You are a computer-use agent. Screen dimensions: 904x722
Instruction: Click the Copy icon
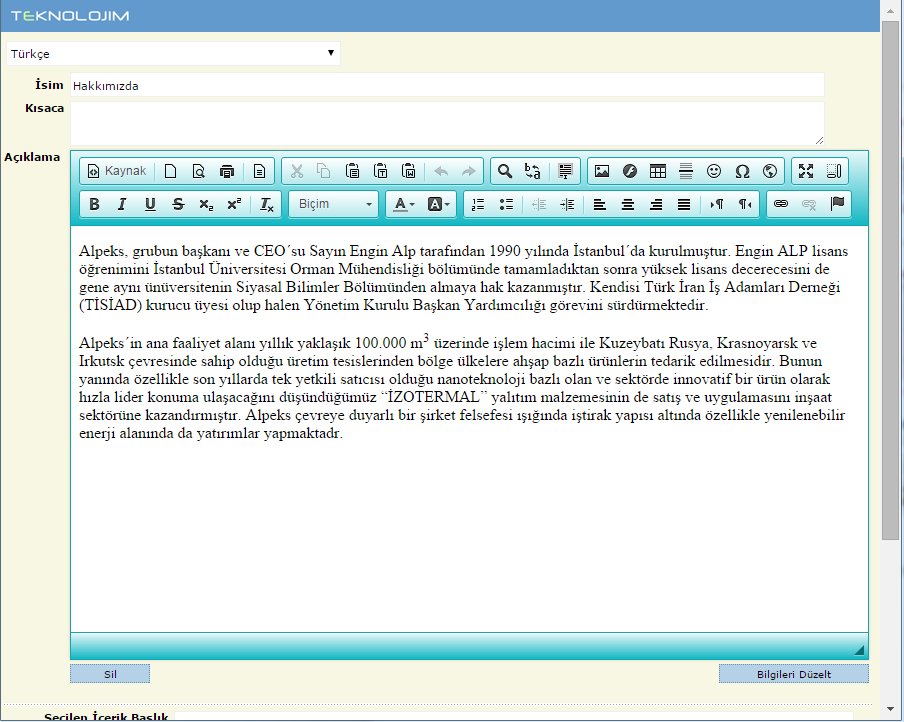click(x=324, y=171)
